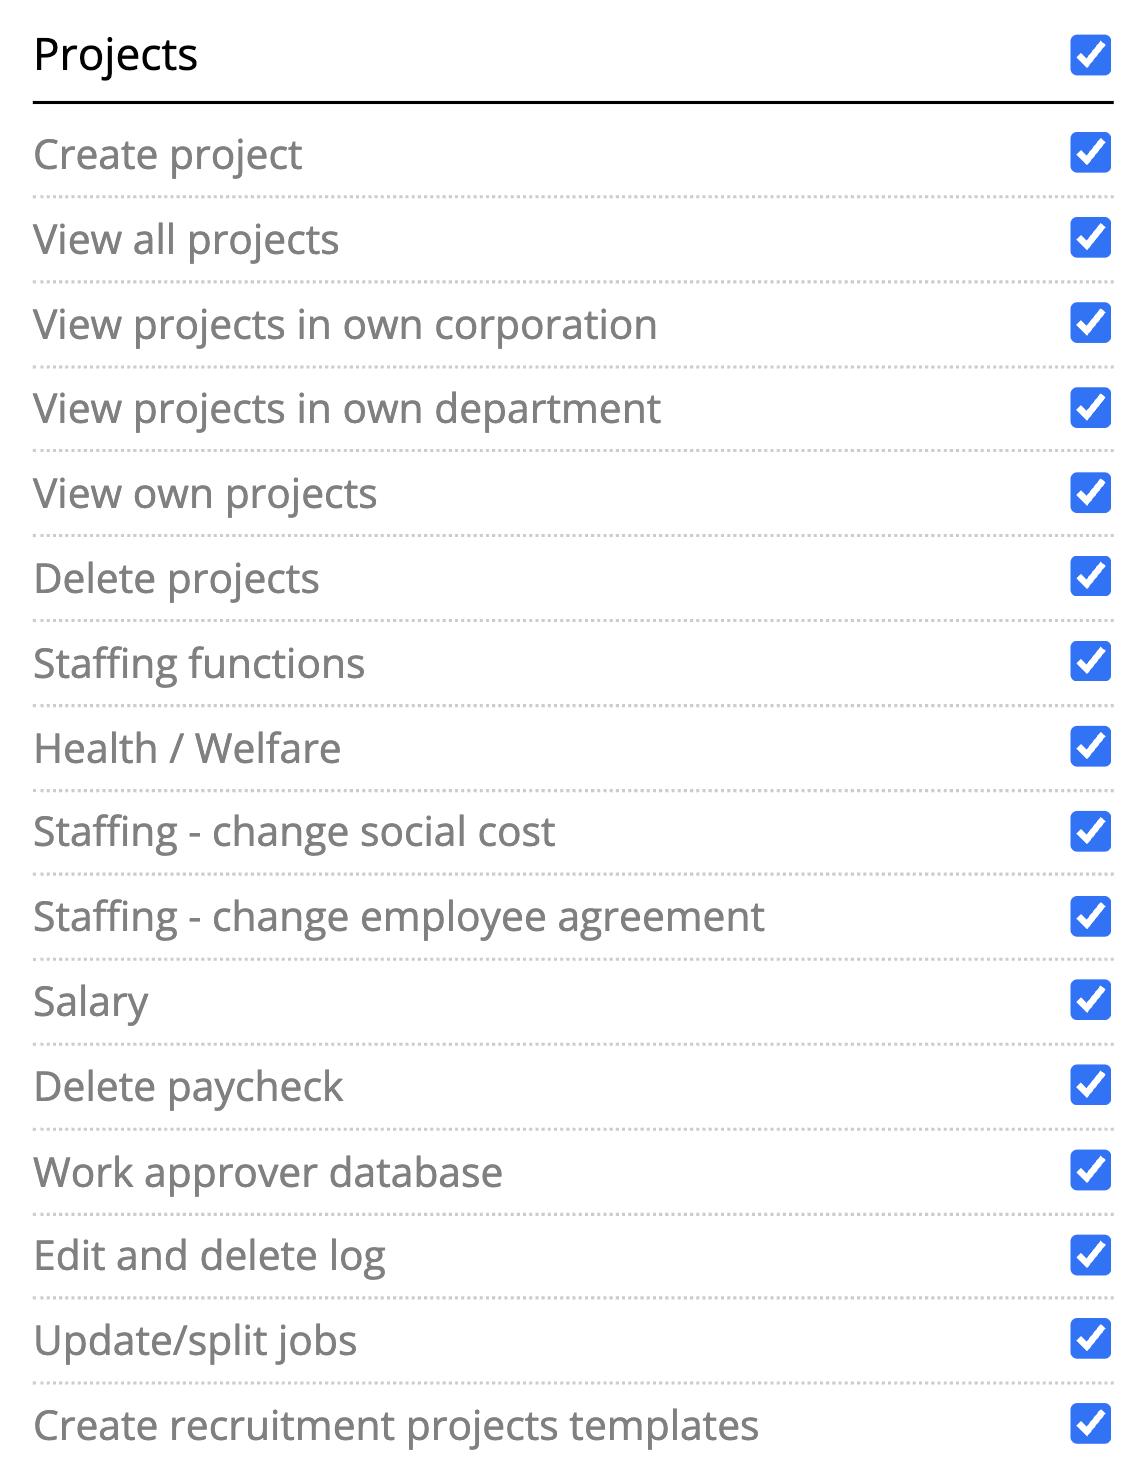Uncheck the View own projects box
The width and height of the screenshot is (1142, 1478).
pyautogui.click(x=1090, y=493)
